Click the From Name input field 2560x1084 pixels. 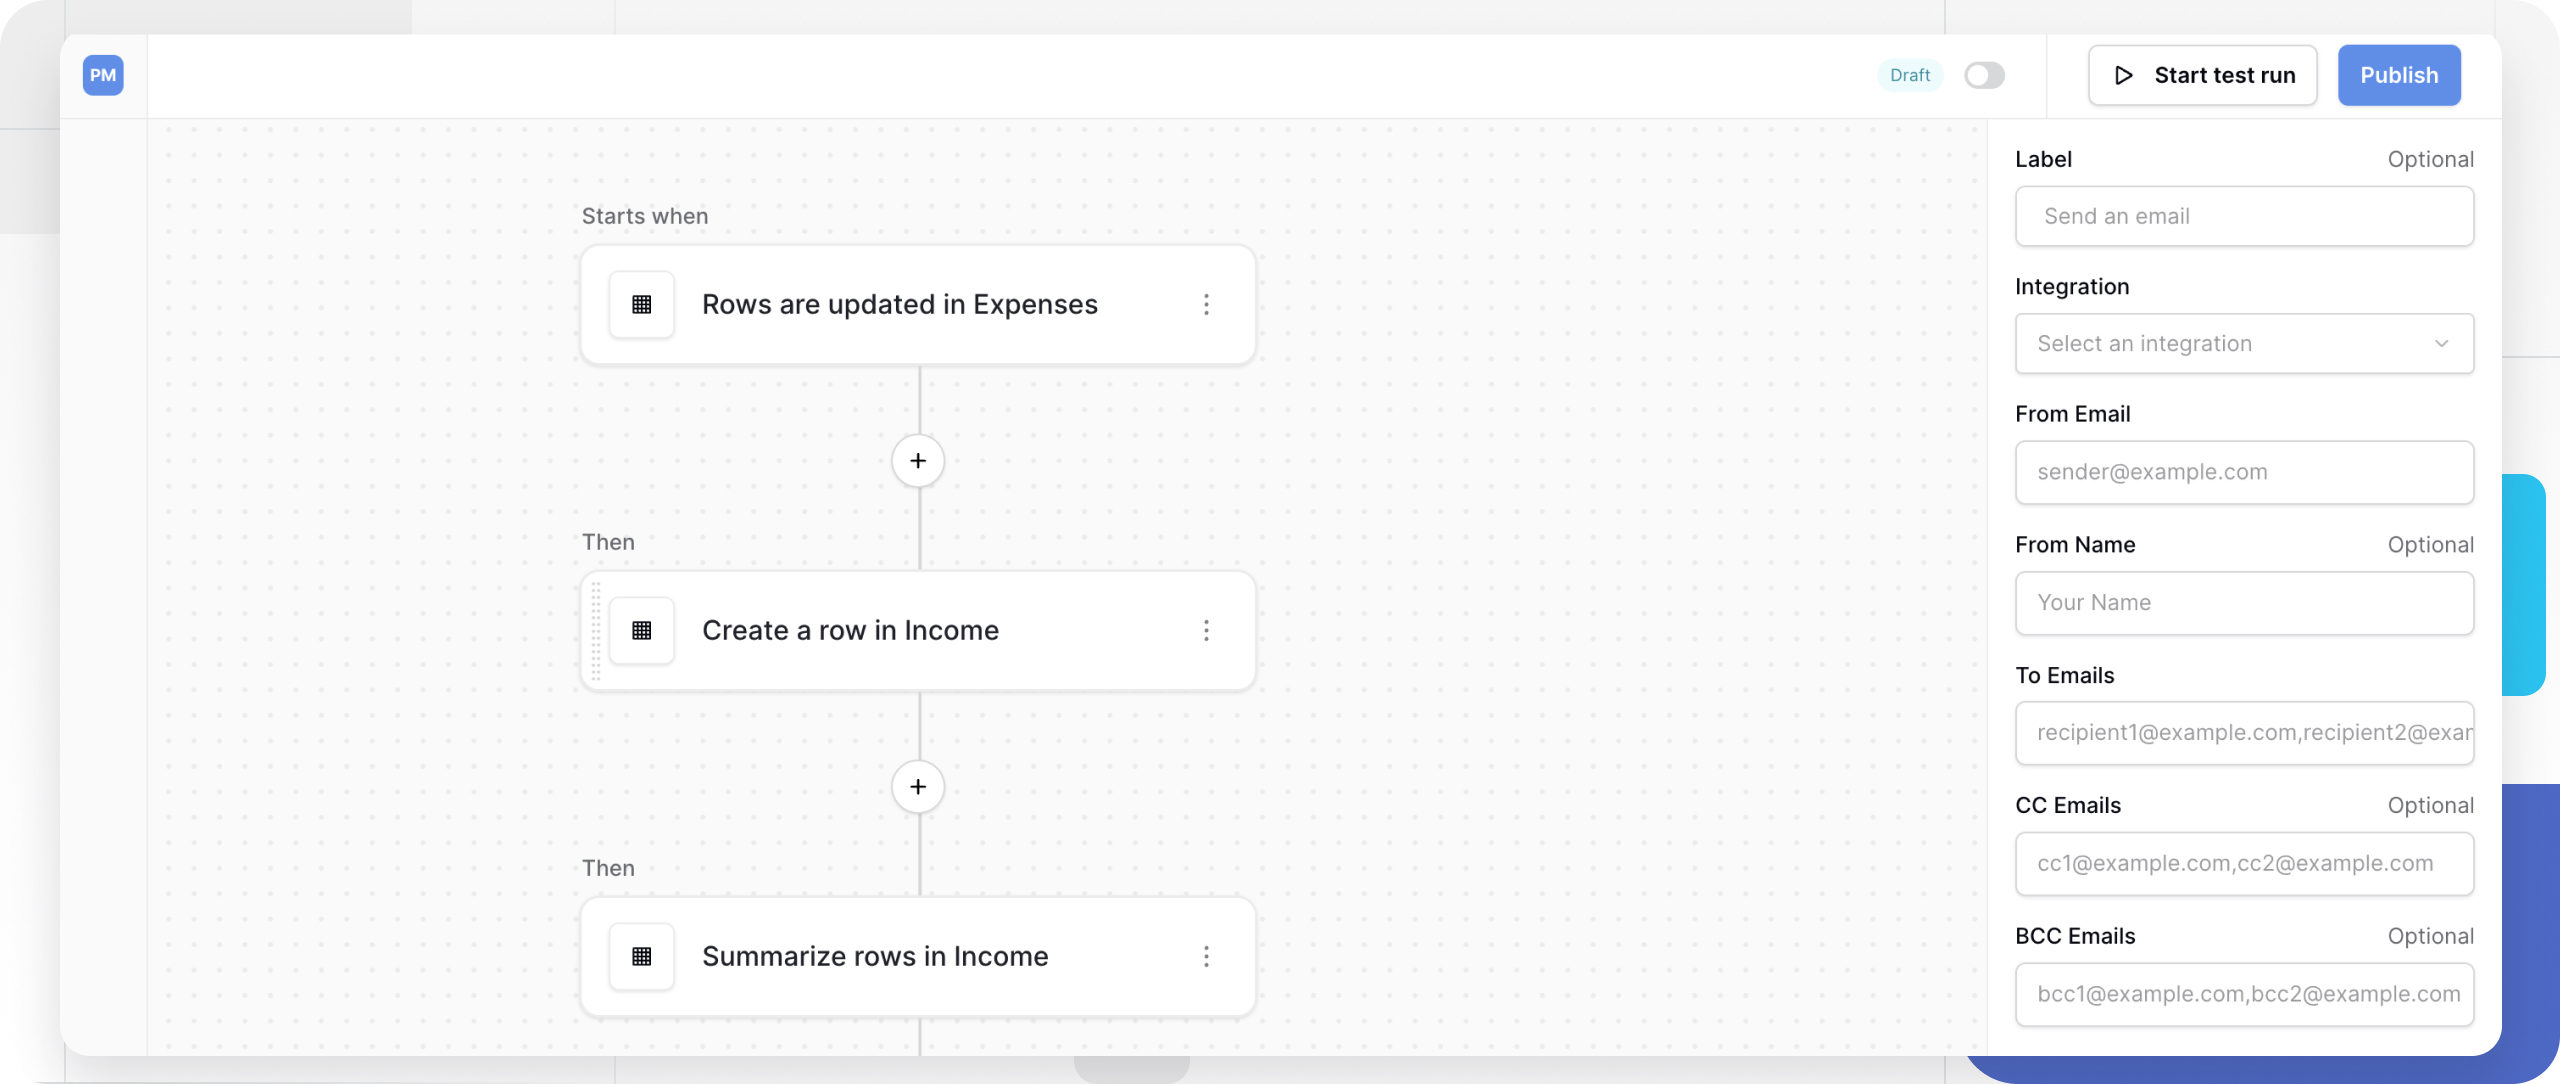pos(2244,603)
